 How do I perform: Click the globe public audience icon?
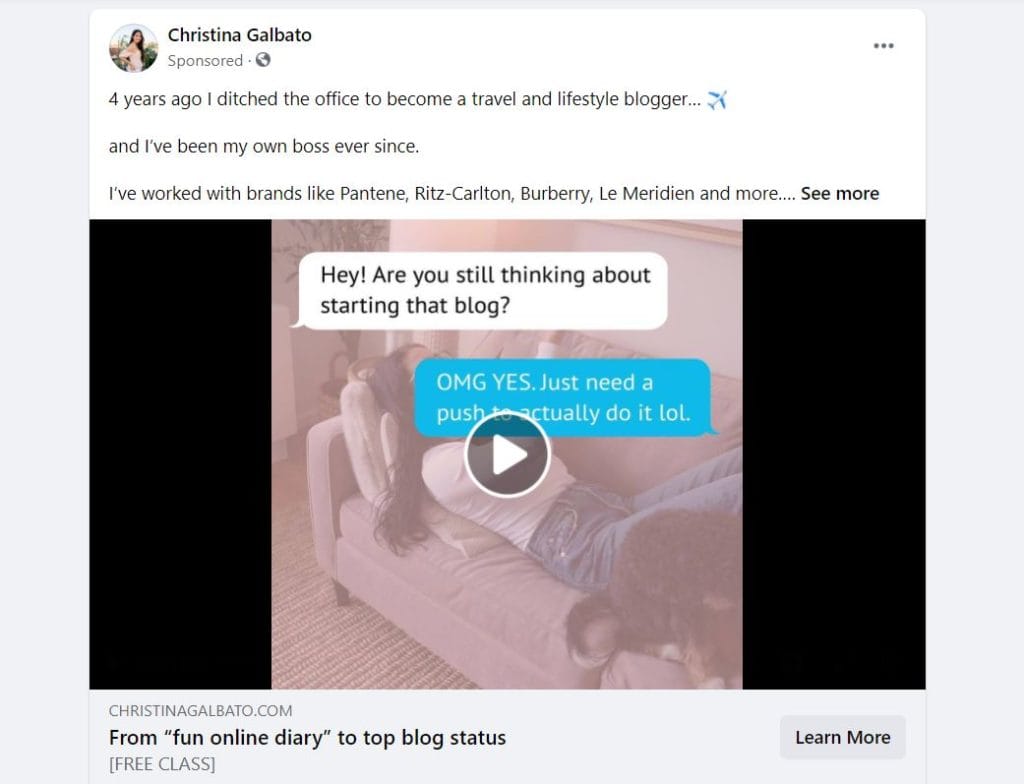click(263, 61)
